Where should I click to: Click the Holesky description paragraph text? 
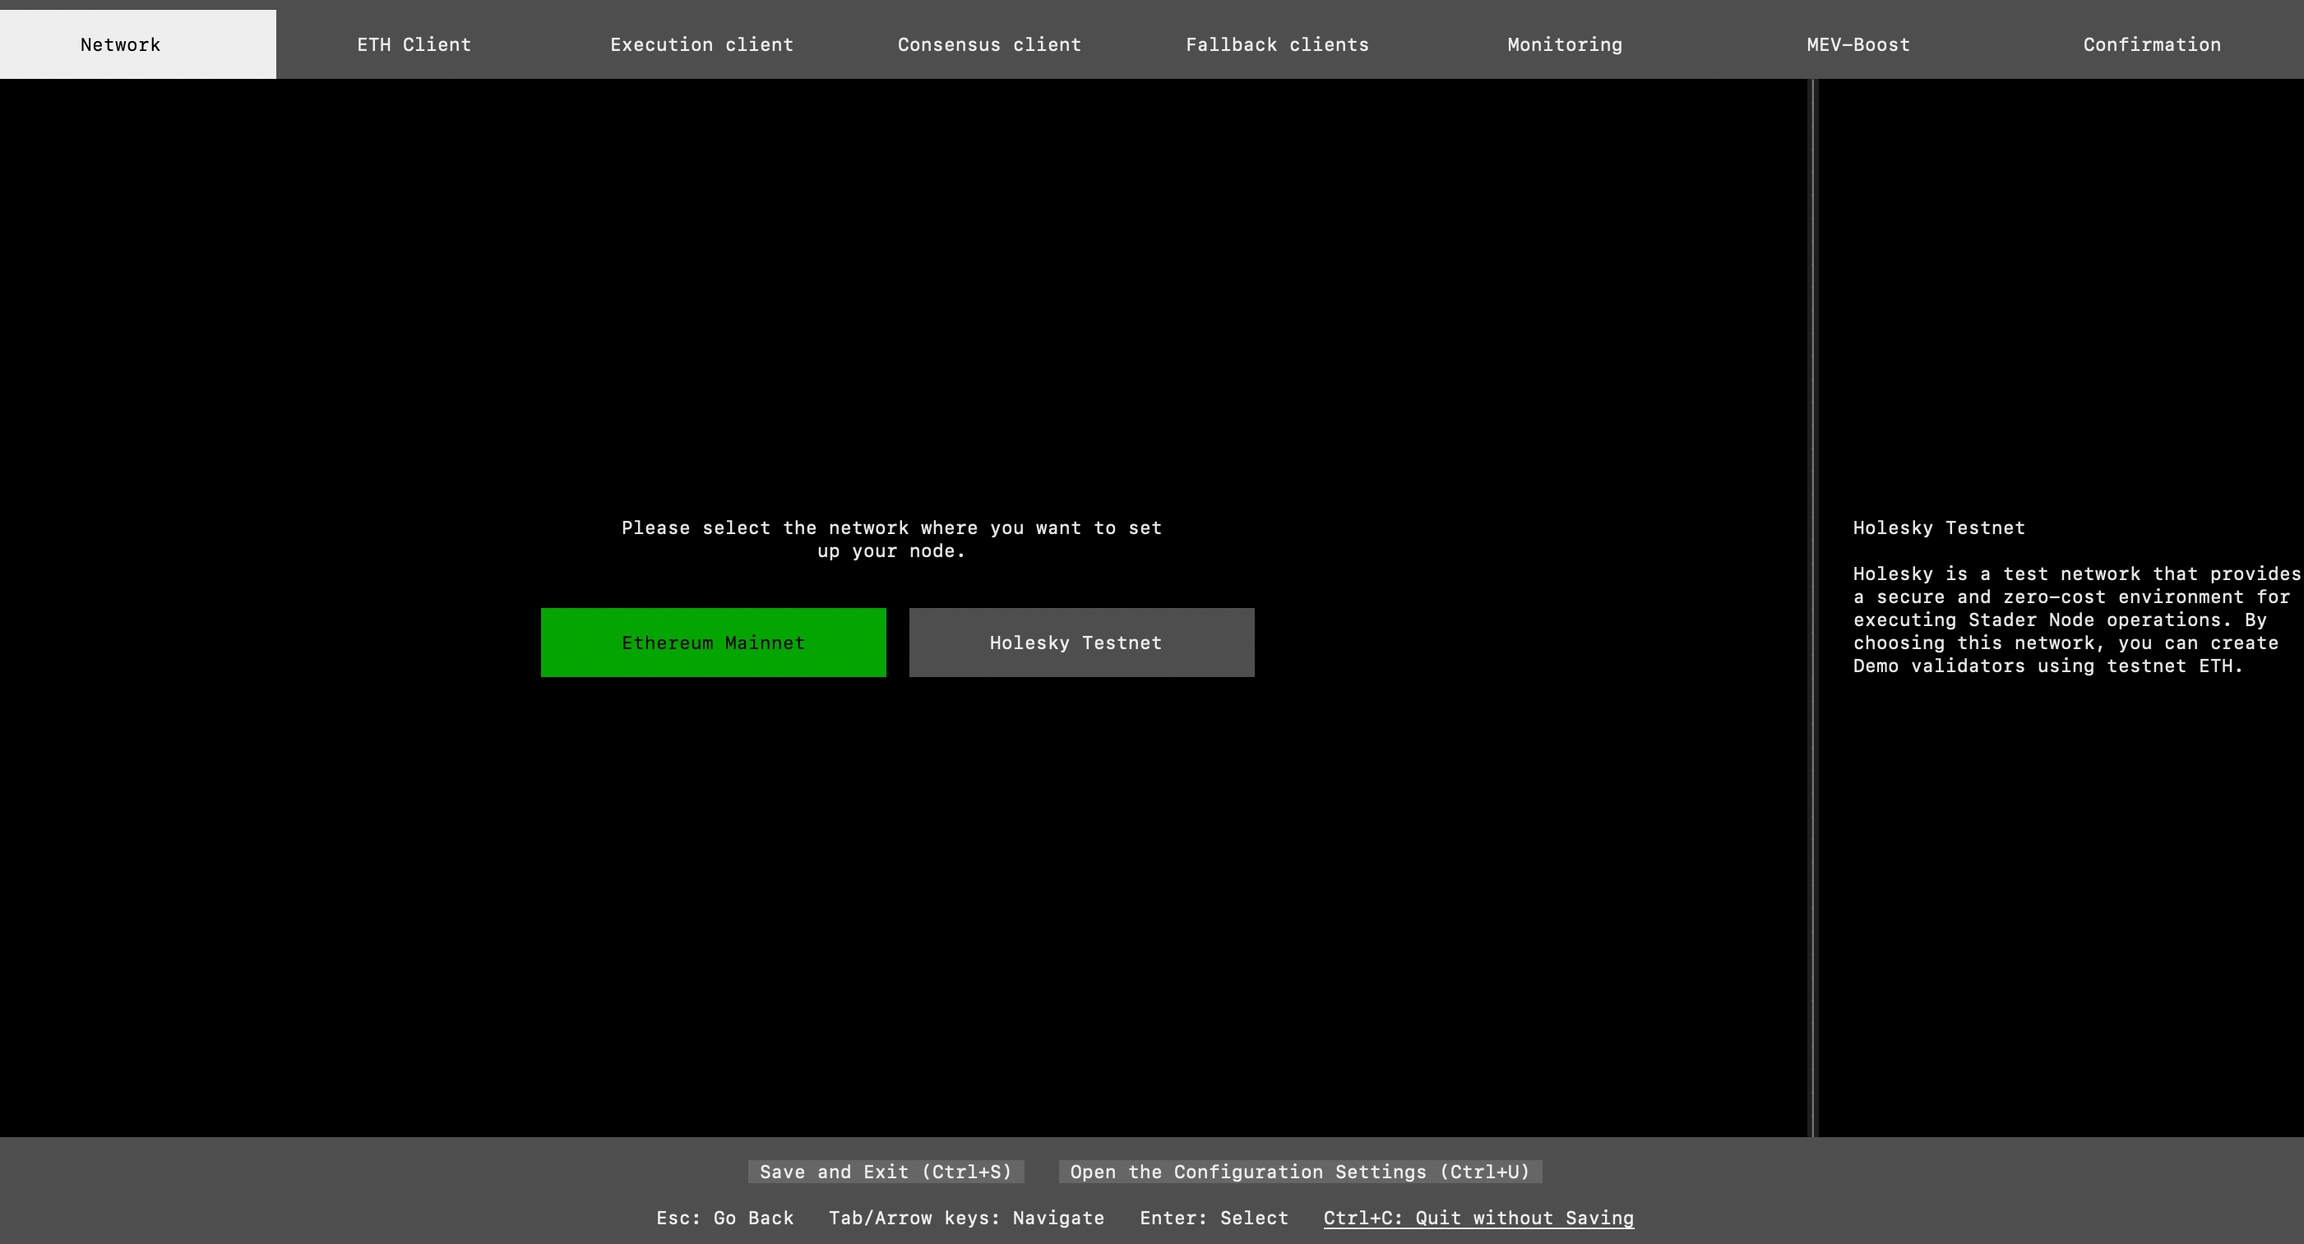coord(2070,620)
